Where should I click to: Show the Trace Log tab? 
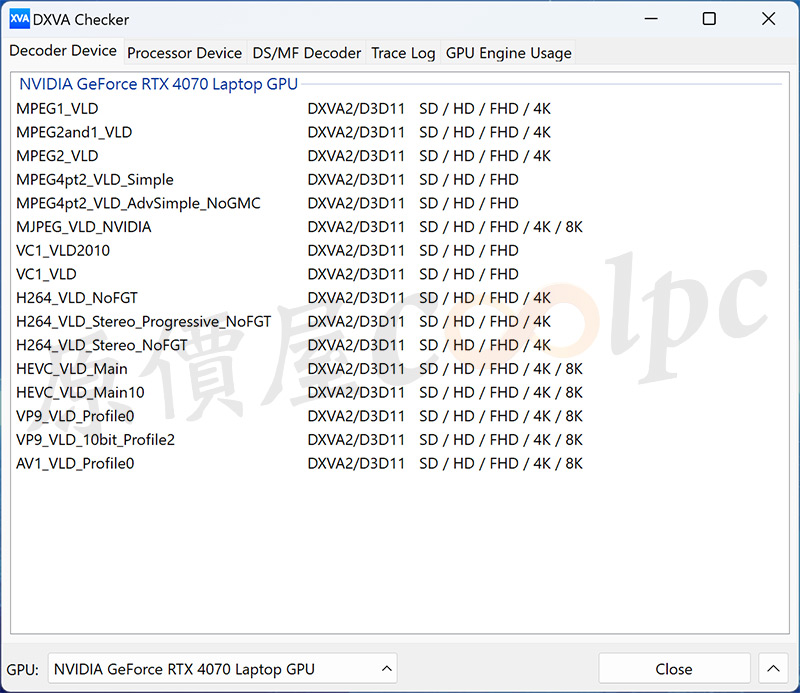[x=403, y=53]
